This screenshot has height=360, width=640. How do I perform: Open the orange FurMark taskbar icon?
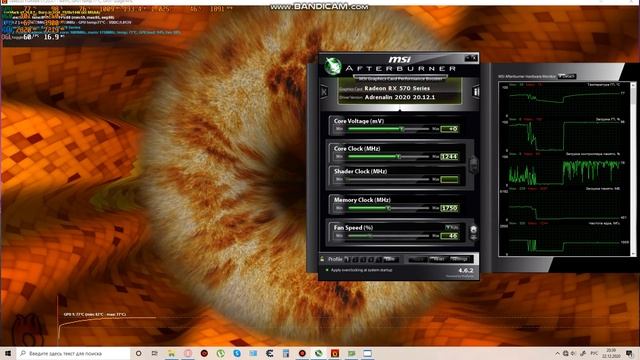pos(335,353)
